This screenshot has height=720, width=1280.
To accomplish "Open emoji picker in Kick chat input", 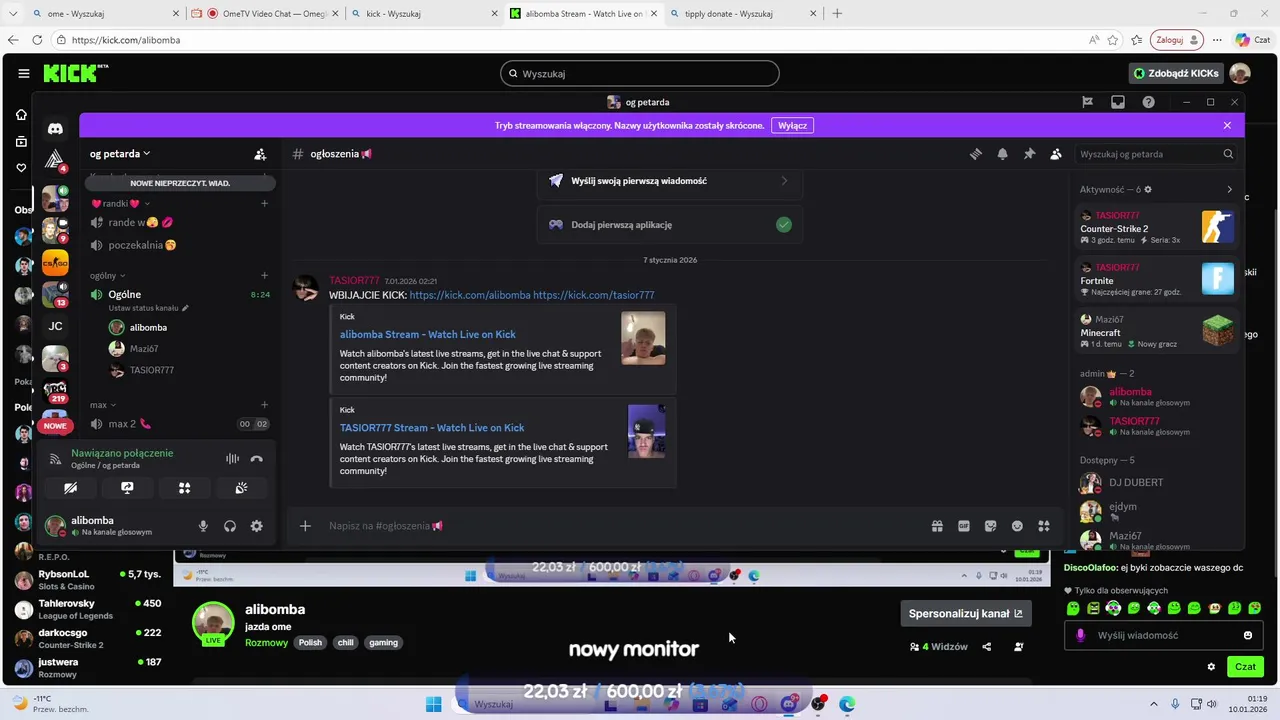I will [x=1248, y=635].
